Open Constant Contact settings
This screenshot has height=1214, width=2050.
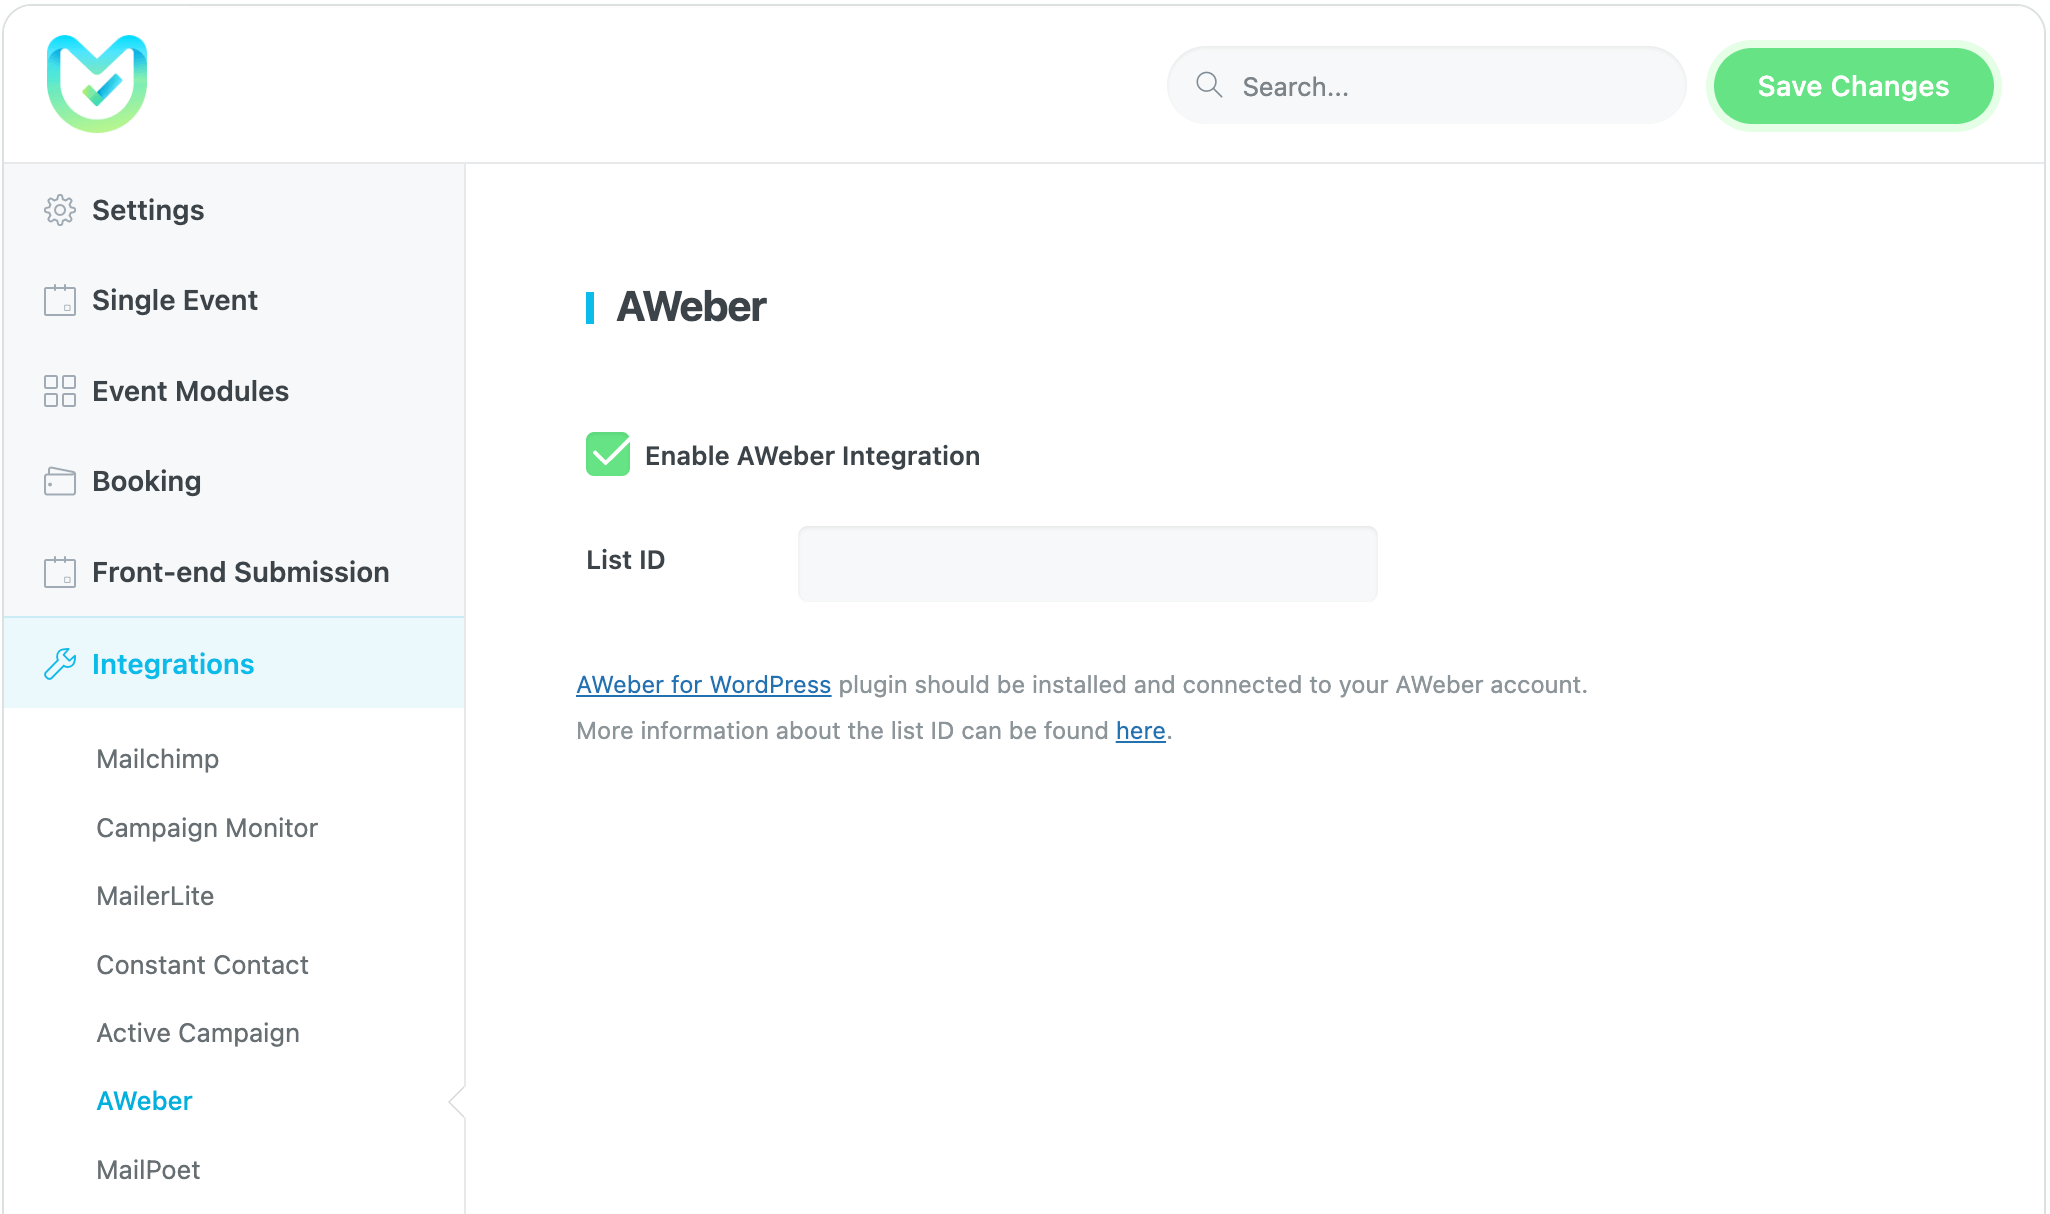click(x=202, y=965)
